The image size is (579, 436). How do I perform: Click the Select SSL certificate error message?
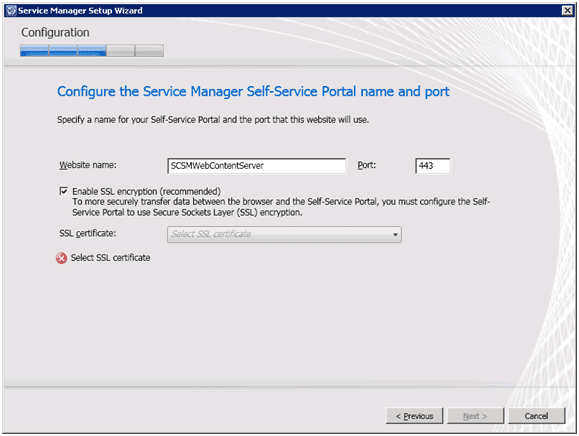coord(110,258)
